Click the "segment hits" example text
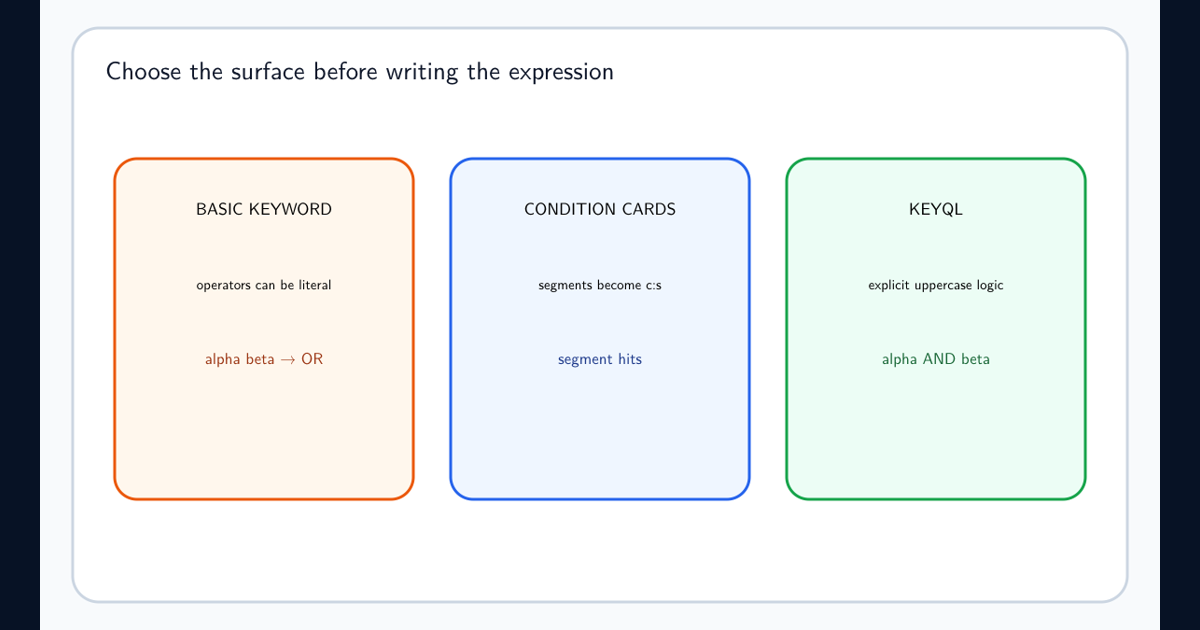The height and width of the screenshot is (630, 1200). point(600,359)
